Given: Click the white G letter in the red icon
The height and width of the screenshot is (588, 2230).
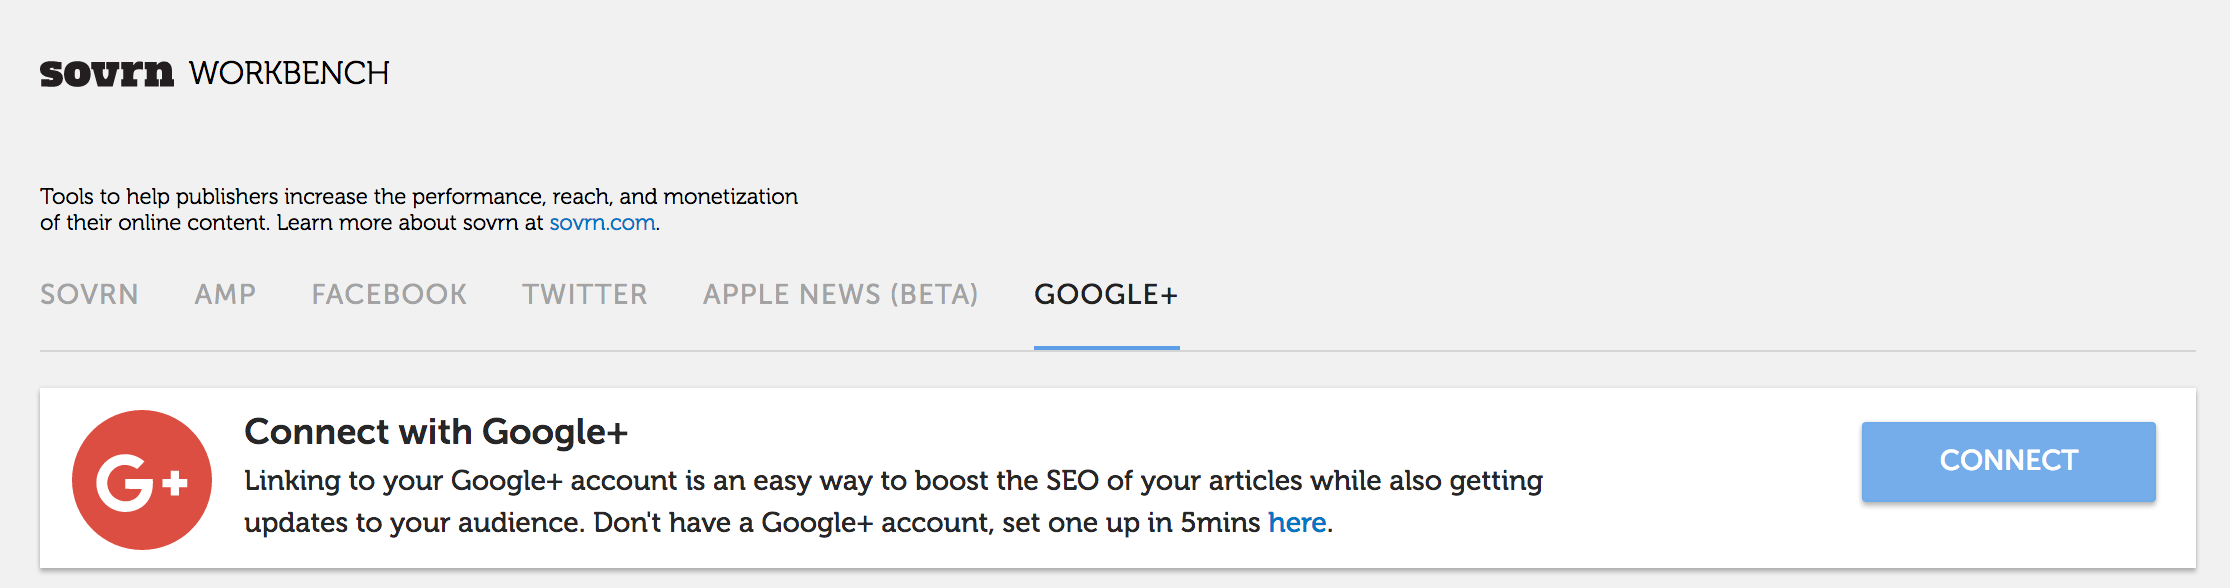Looking at the screenshot, I should pyautogui.click(x=125, y=484).
